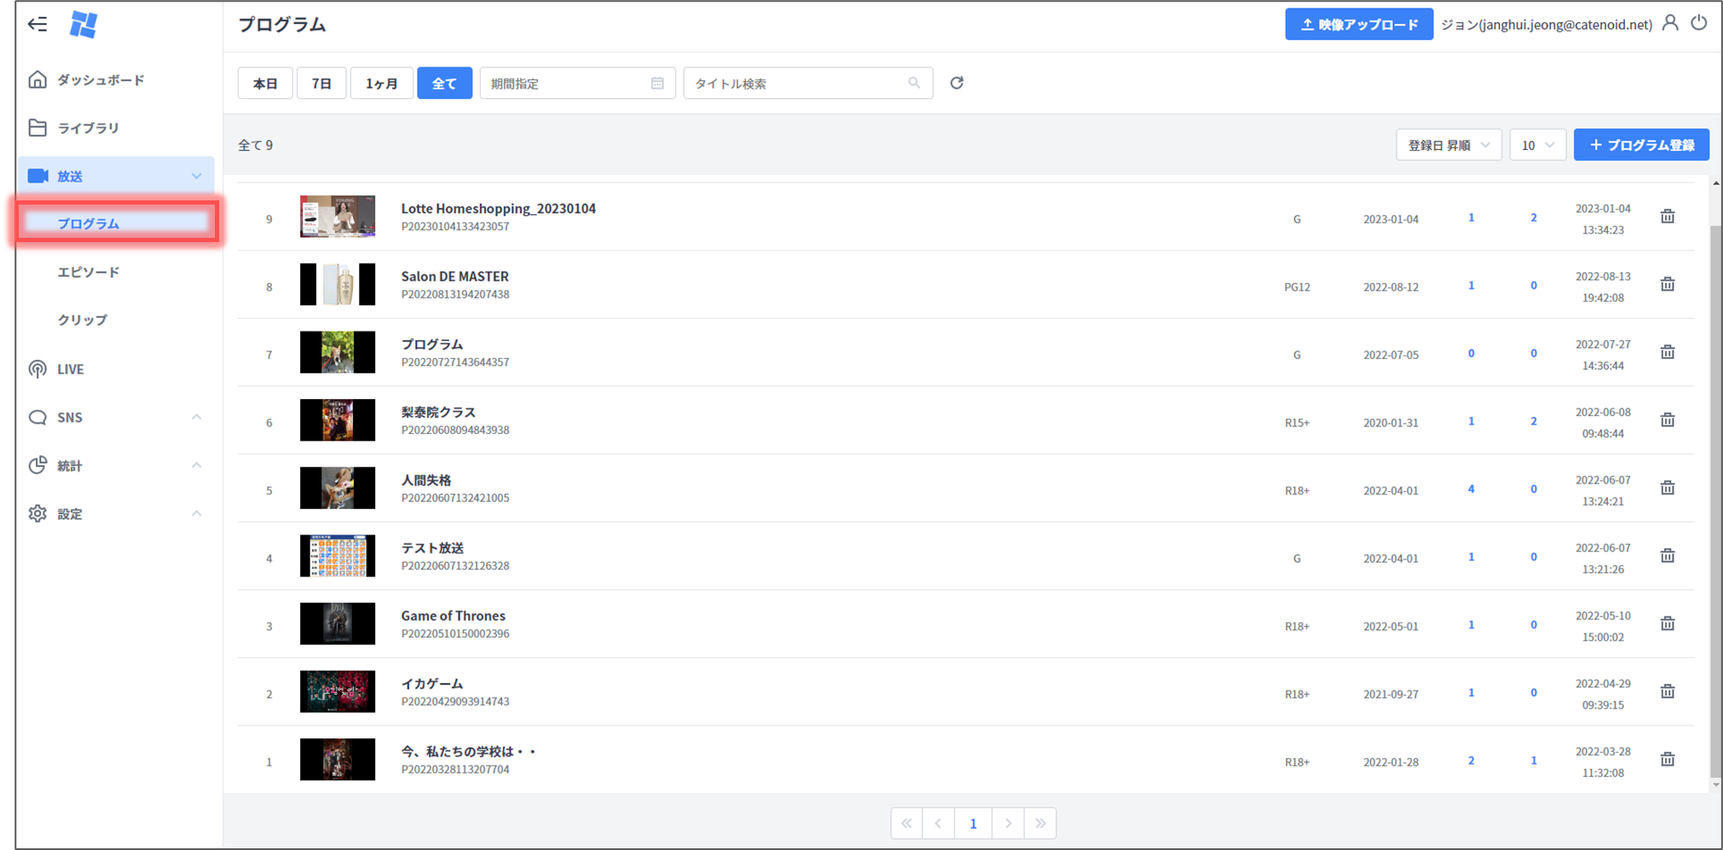Collapse sidebar with the back arrow icon
Screen dimensions: 1723x850
[x=38, y=24]
